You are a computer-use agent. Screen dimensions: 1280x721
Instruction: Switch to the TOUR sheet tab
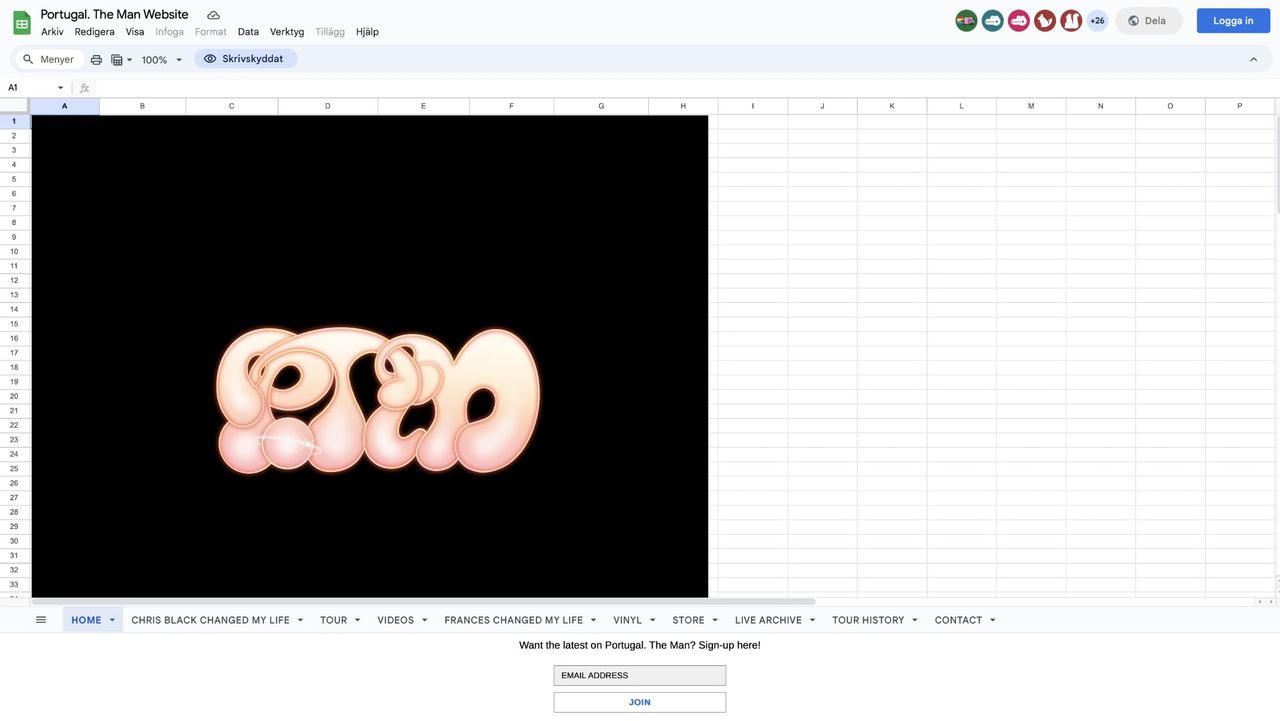tap(333, 620)
